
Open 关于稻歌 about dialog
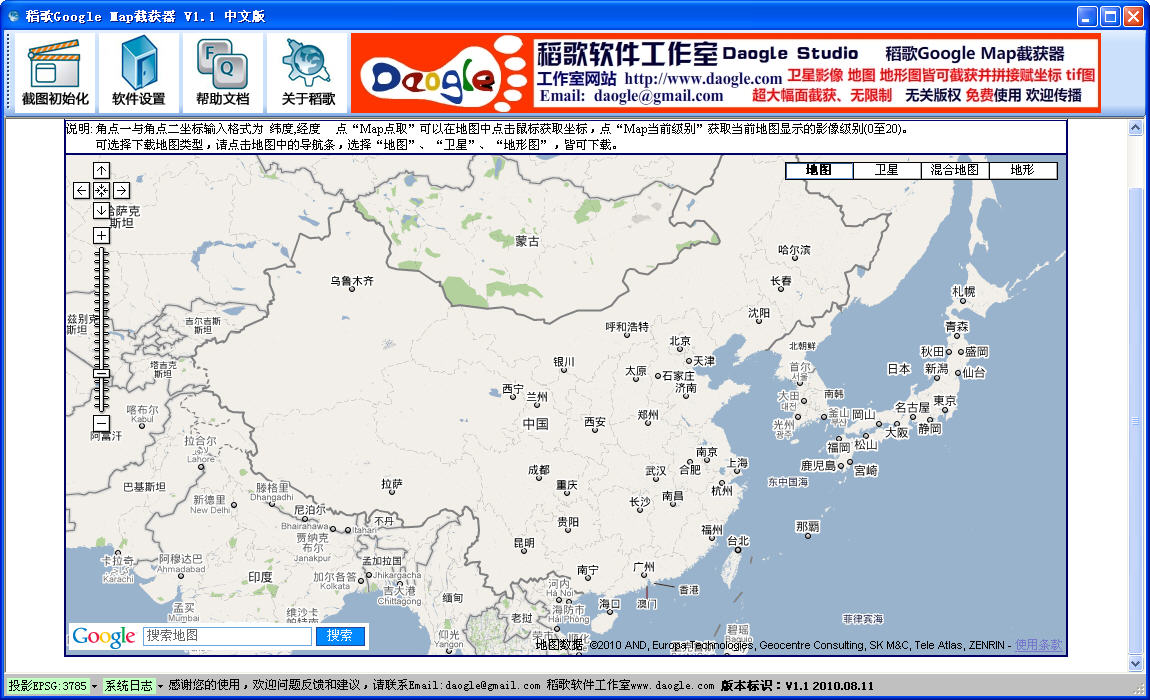tap(308, 73)
